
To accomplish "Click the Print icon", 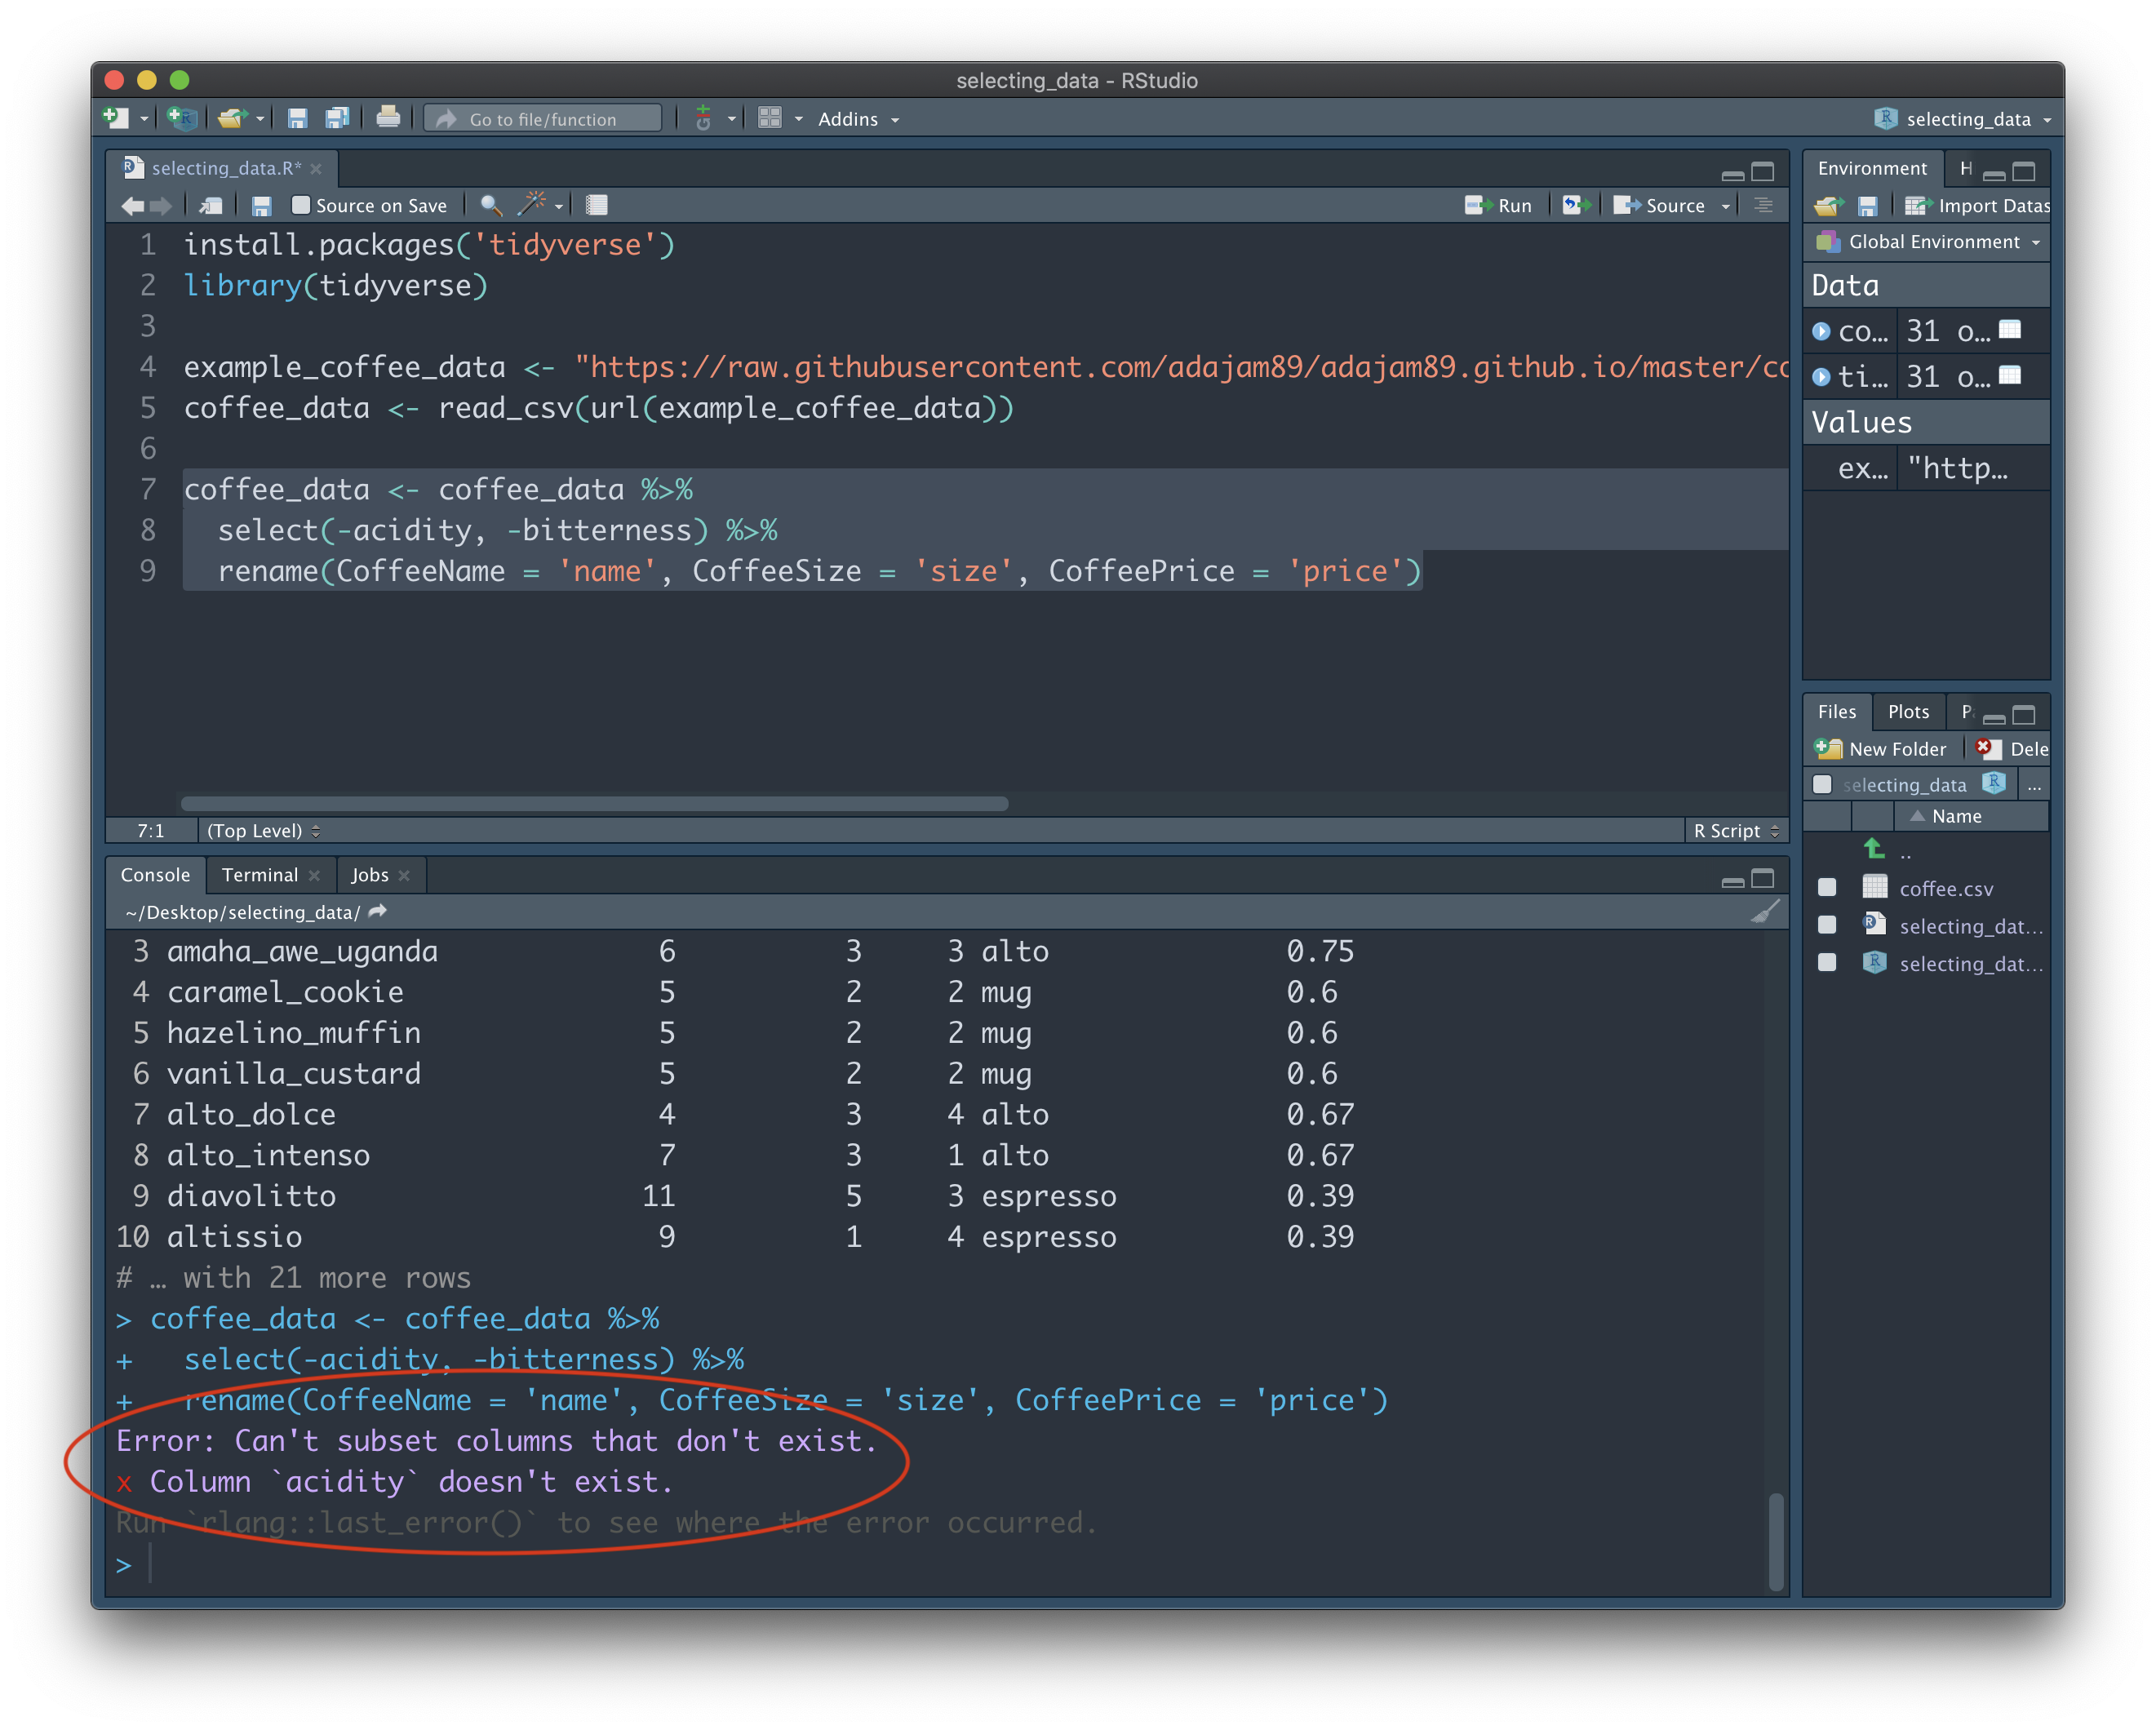I will (x=388, y=118).
